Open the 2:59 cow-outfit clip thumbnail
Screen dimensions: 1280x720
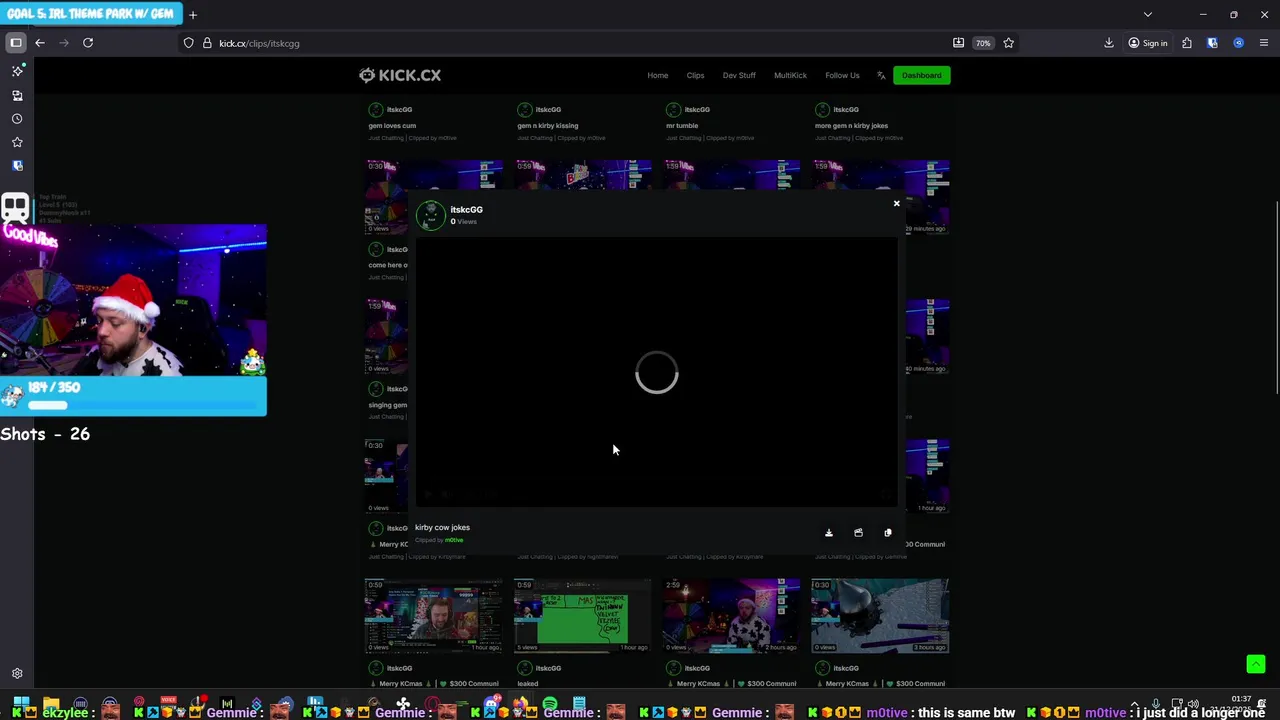pos(731,616)
